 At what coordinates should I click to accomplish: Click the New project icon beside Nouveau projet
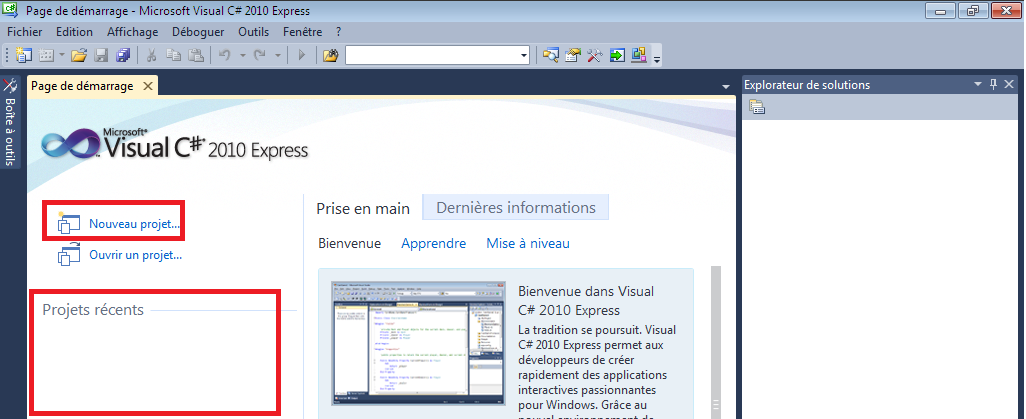(x=68, y=223)
